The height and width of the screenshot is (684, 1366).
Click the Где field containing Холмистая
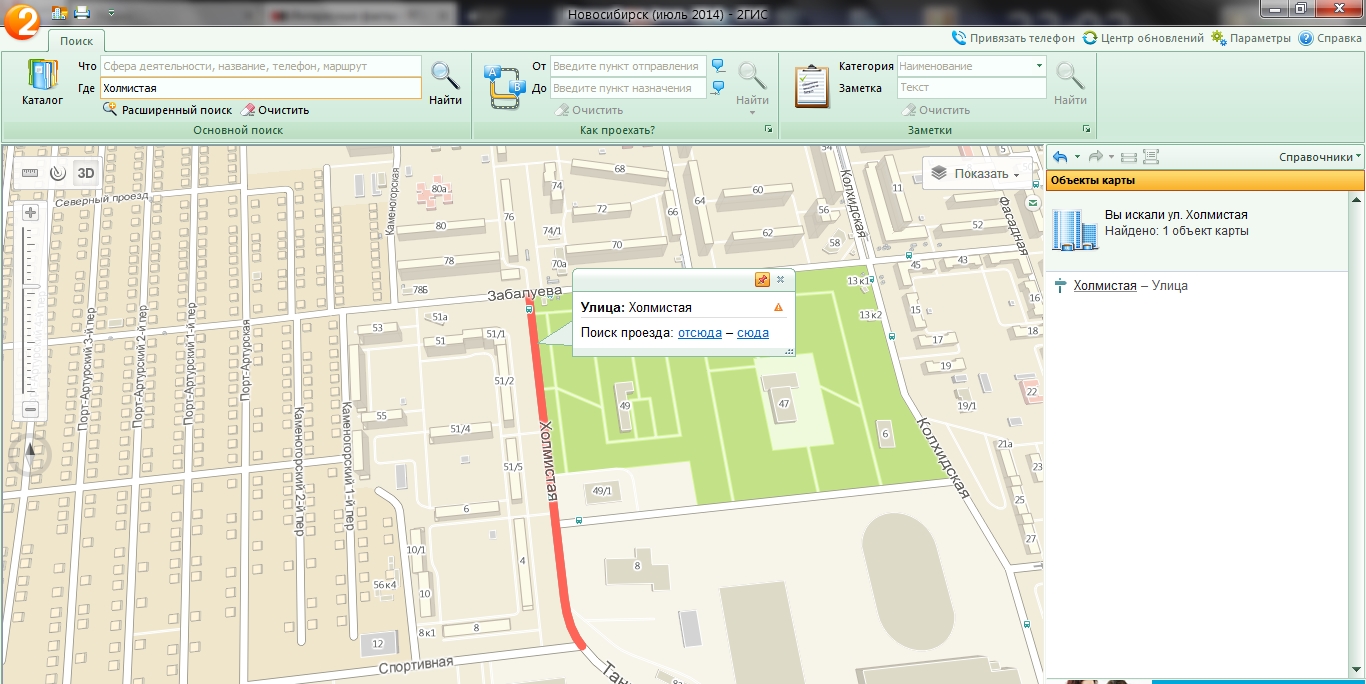pos(261,88)
